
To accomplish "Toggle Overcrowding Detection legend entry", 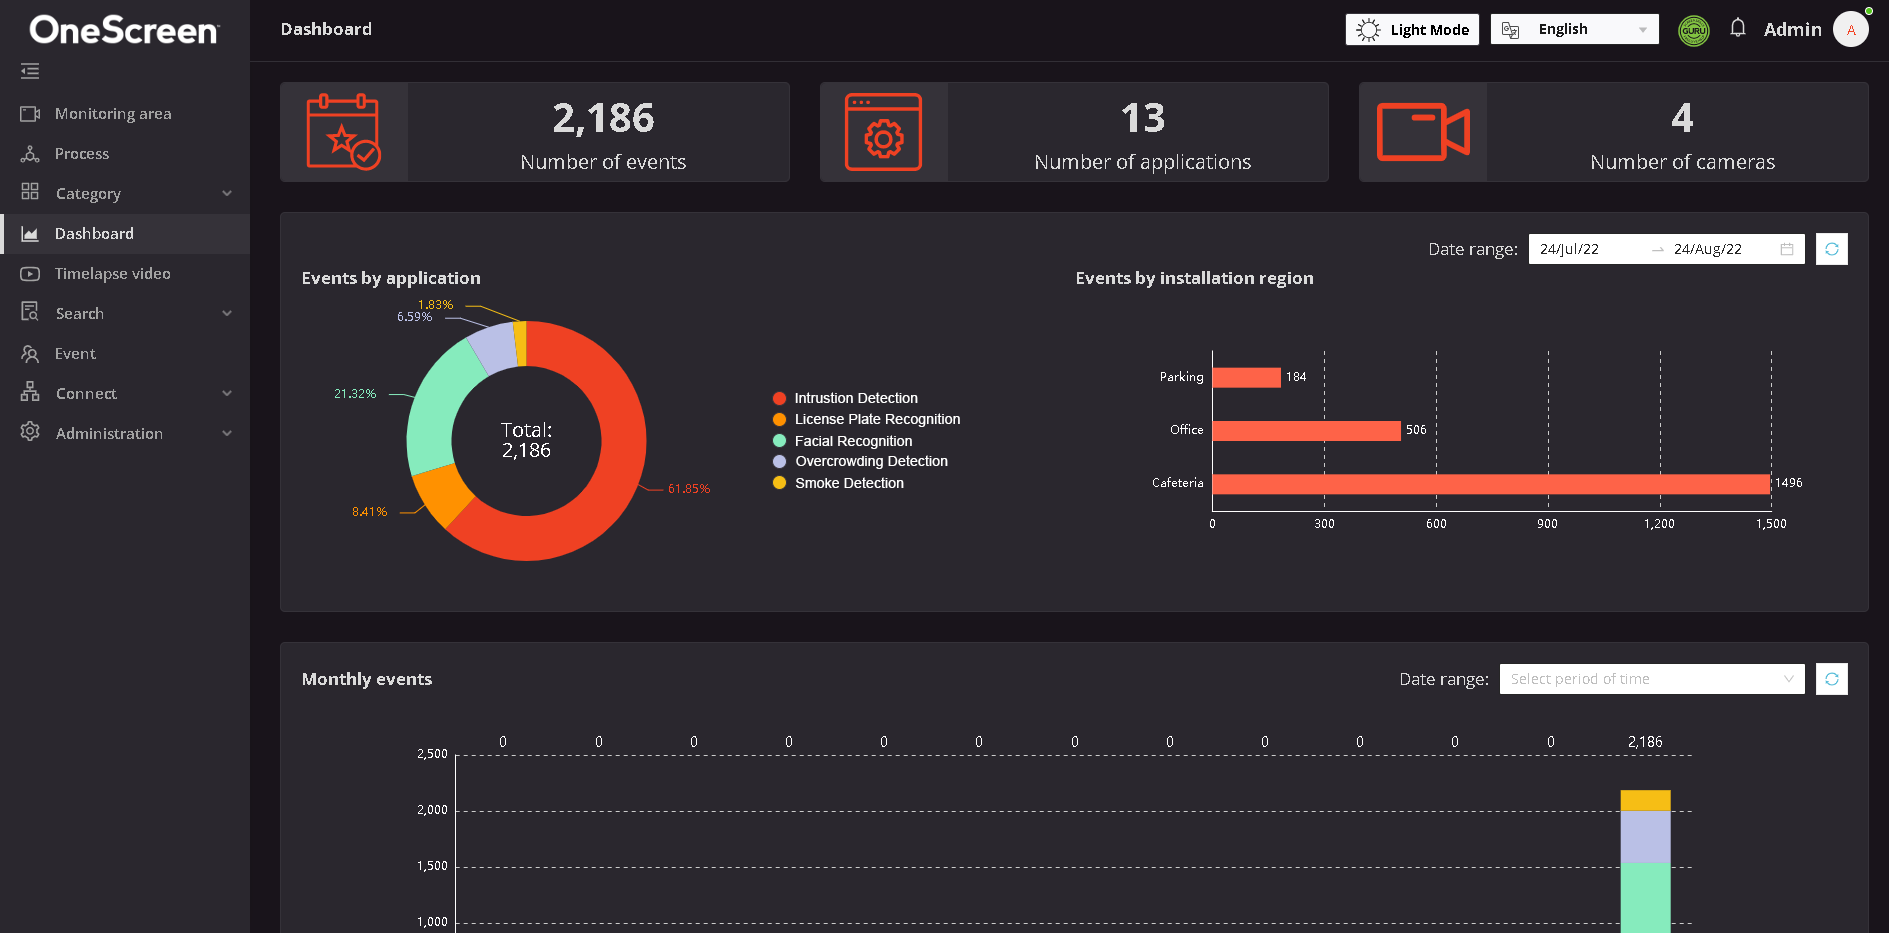I will point(860,461).
